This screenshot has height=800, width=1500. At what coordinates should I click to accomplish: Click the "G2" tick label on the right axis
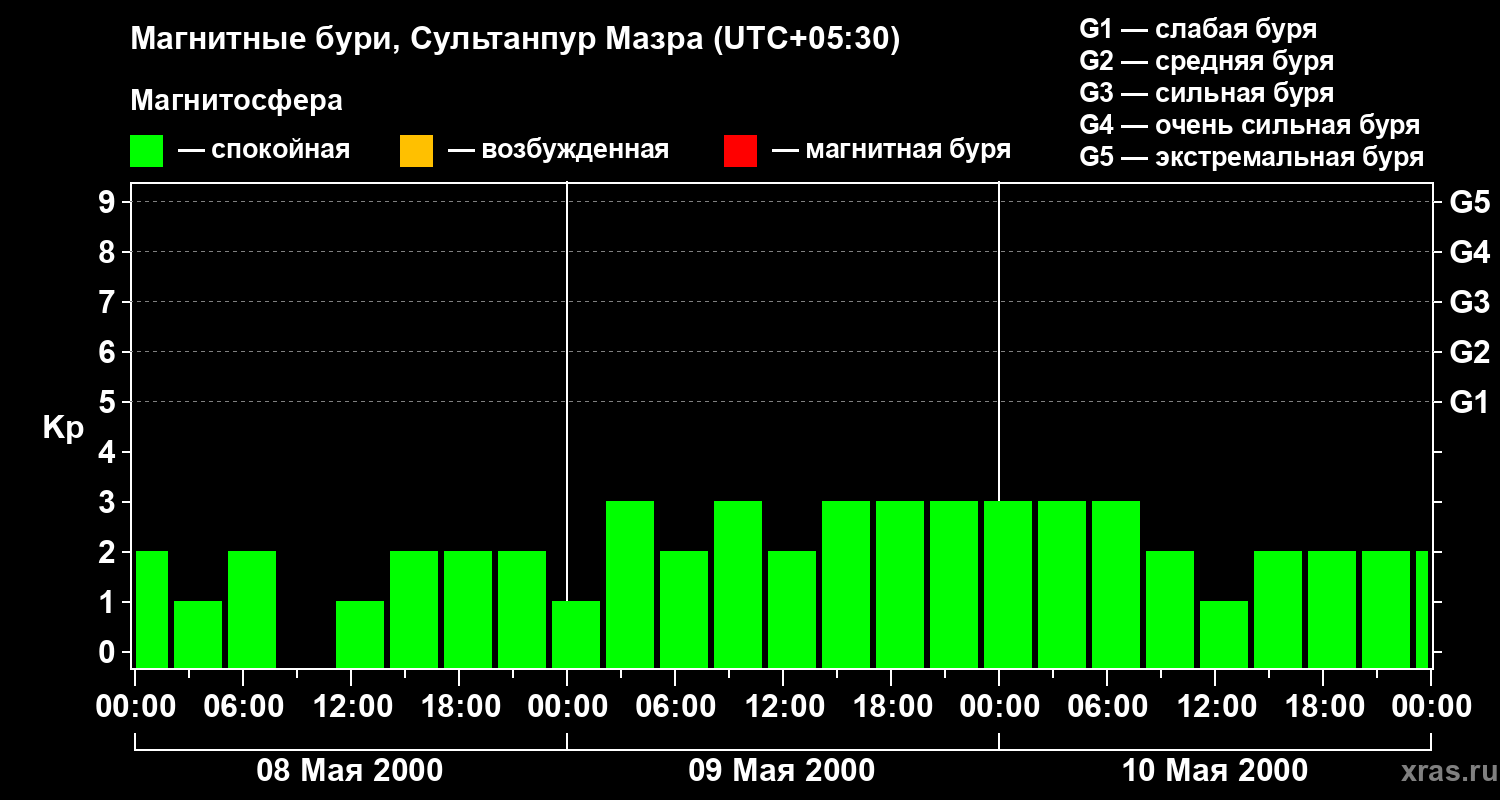coord(1469,352)
